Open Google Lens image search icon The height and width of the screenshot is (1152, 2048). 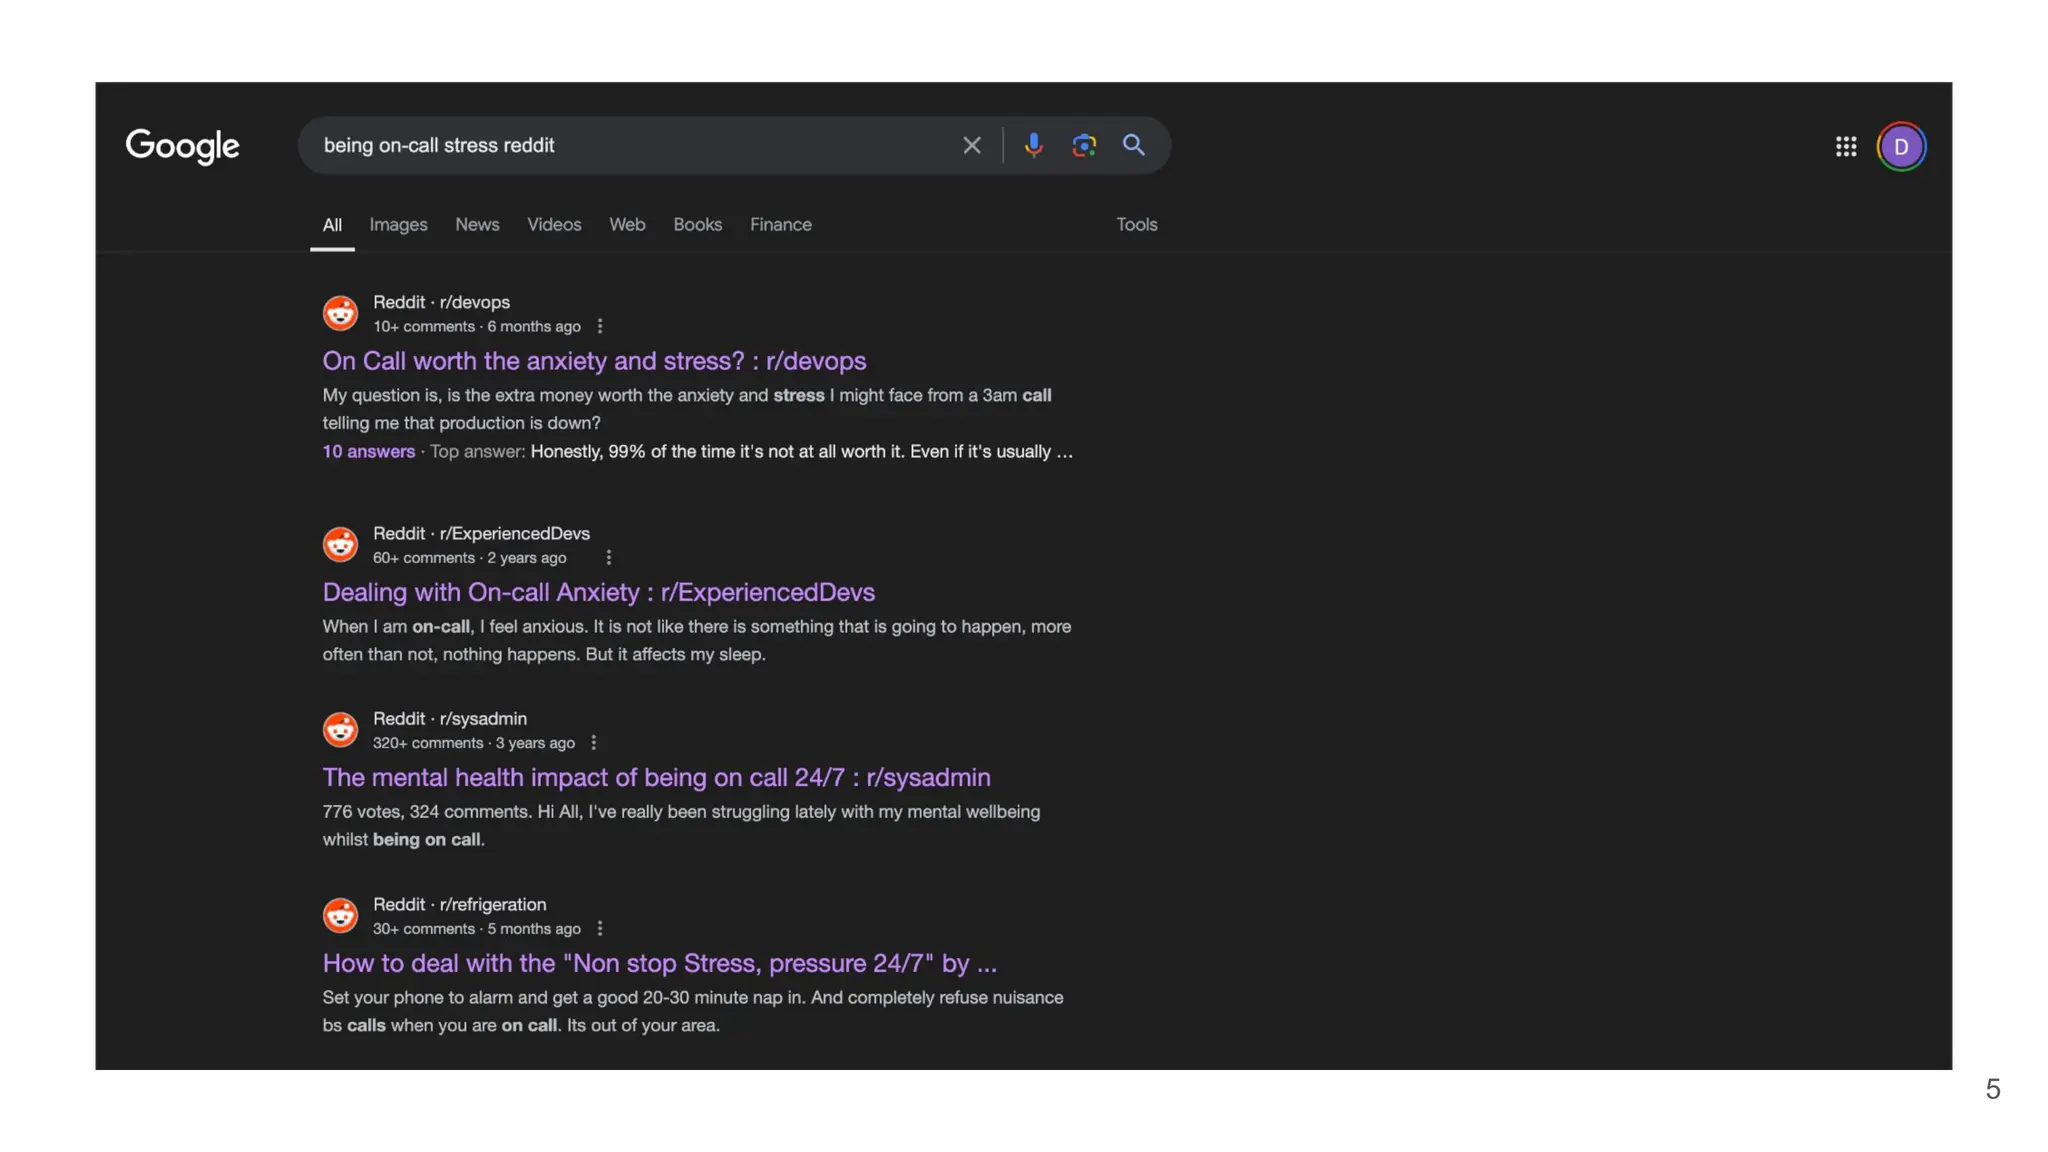[1084, 146]
